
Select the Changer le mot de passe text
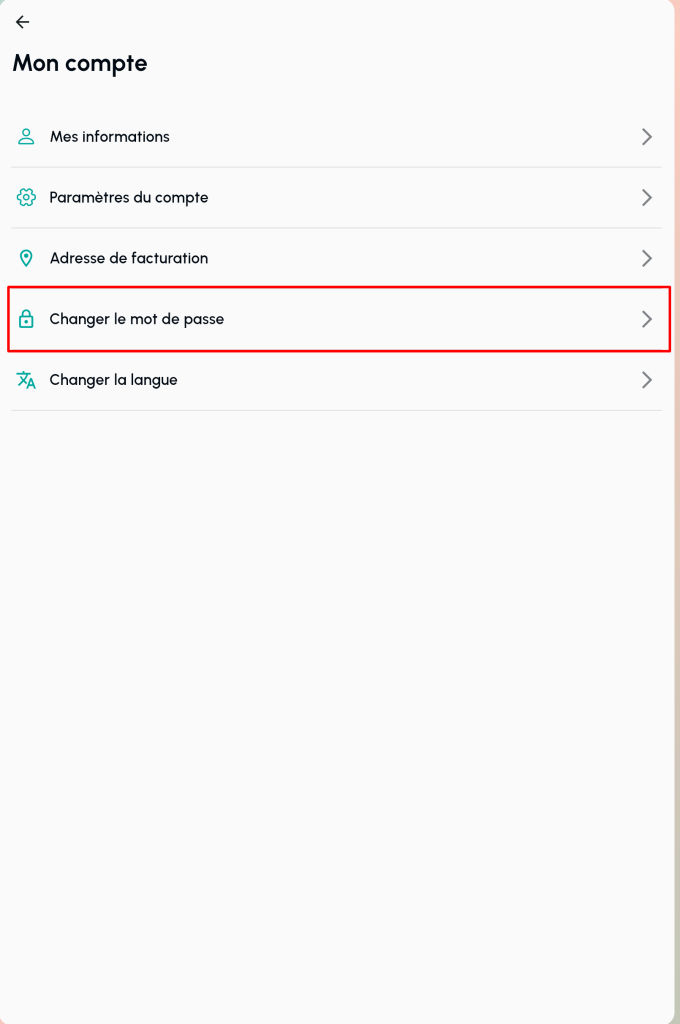click(136, 320)
